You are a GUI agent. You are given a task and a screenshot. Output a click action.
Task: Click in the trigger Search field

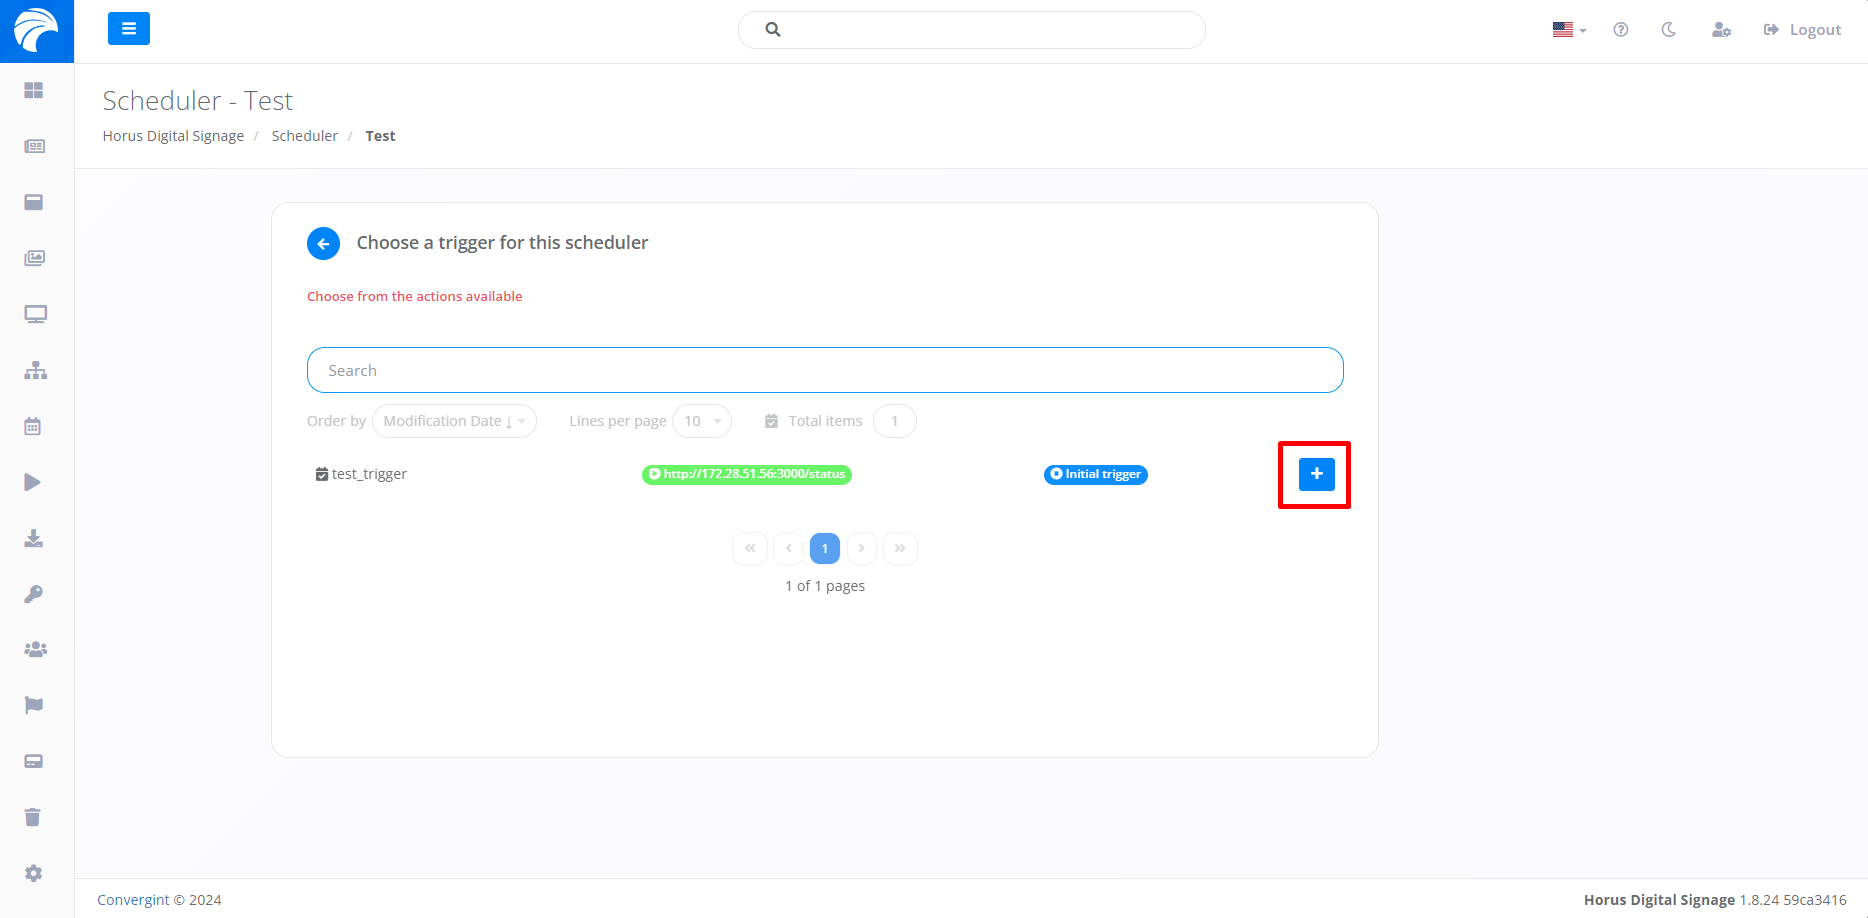tap(824, 370)
